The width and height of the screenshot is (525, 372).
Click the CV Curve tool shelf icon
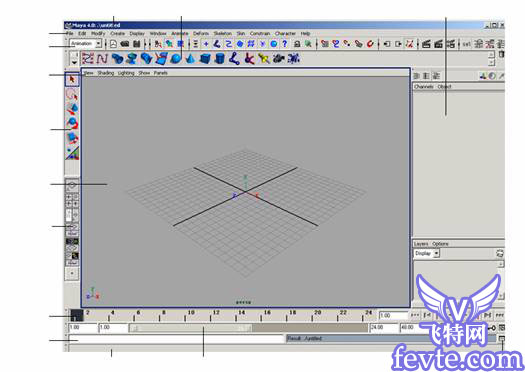[x=87, y=59]
